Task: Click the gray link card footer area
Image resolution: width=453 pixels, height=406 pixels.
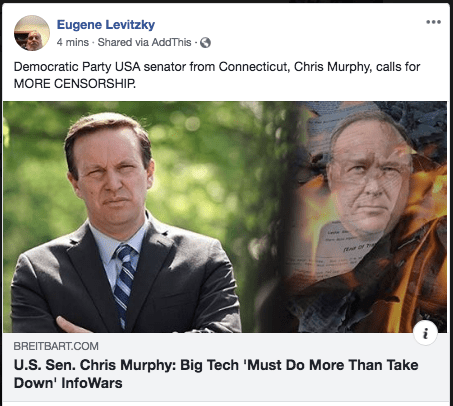Action: (x=225, y=367)
